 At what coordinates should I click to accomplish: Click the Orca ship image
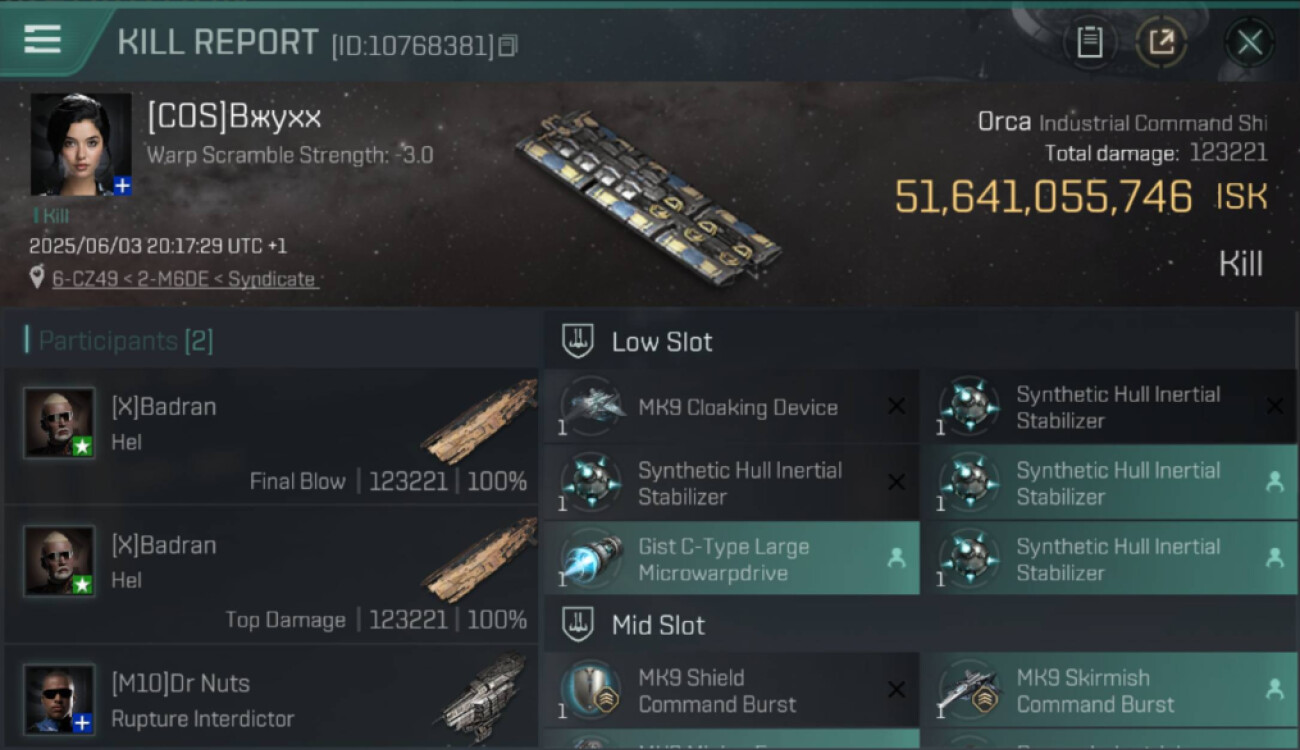[x=648, y=195]
